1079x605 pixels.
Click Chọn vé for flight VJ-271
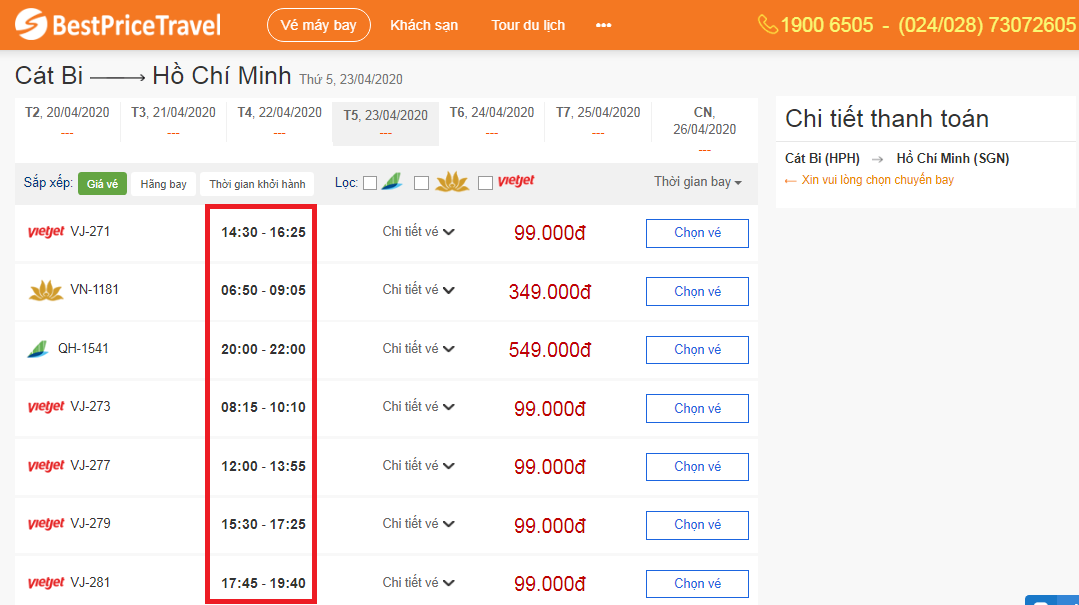tap(697, 233)
